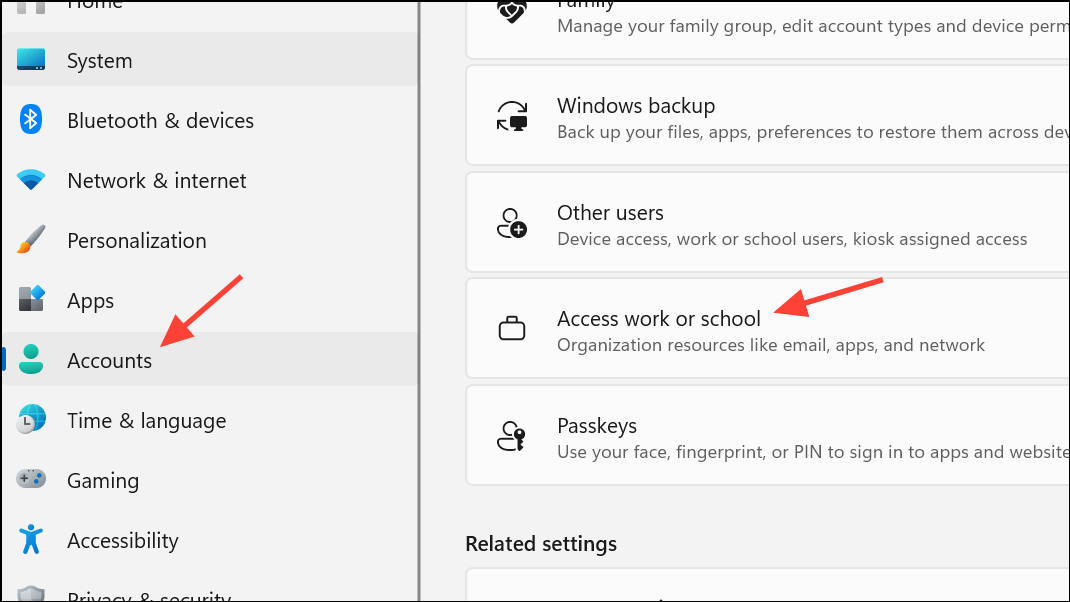Select the Network & internet wifi icon
This screenshot has height=602, width=1070.
click(31, 180)
